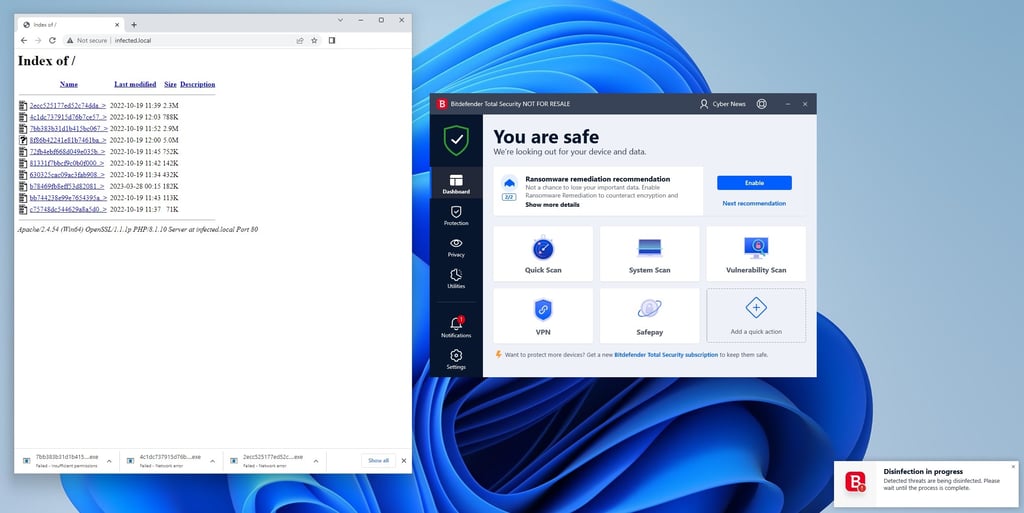Viewport: 1024px width, 513px height.
Task: Start a System Scan
Action: pos(649,254)
